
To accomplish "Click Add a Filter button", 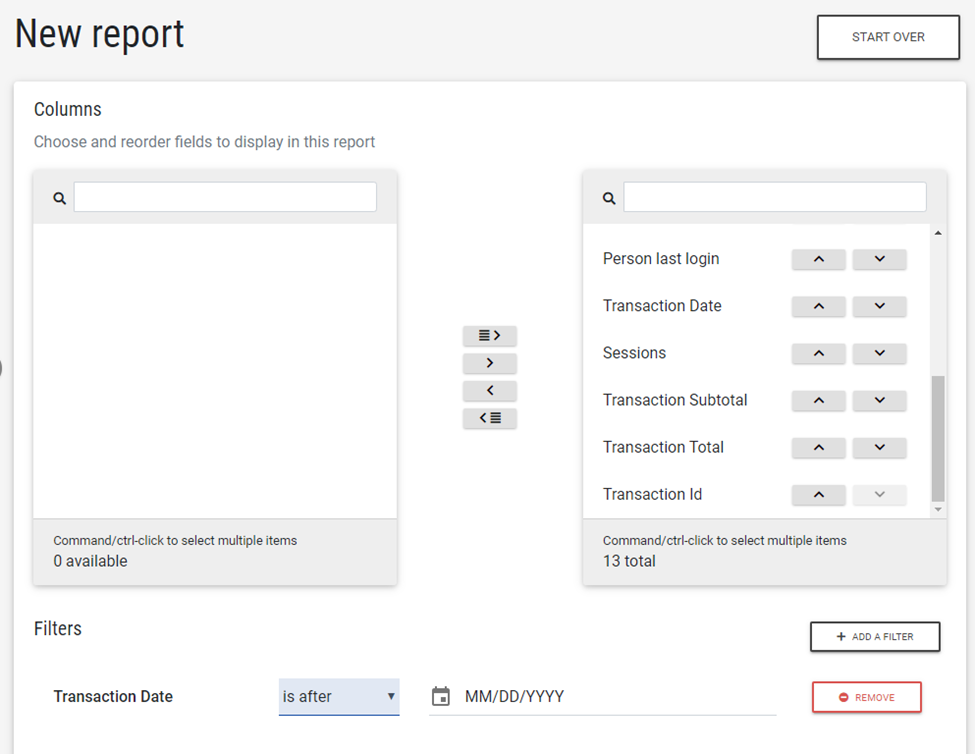I will [x=874, y=637].
